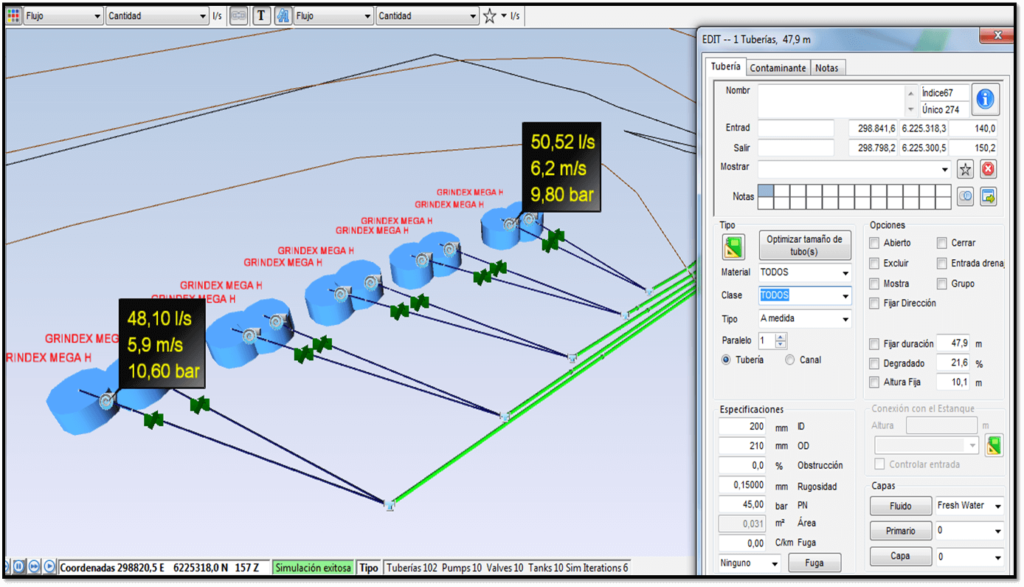Click the star favorite icon beside Mostrar

tap(965, 169)
